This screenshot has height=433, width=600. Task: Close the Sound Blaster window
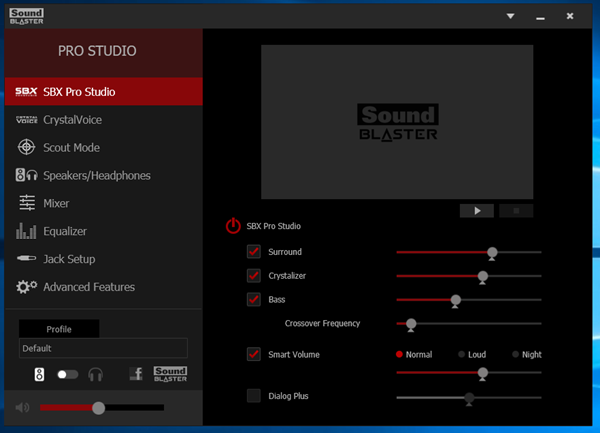(x=570, y=16)
